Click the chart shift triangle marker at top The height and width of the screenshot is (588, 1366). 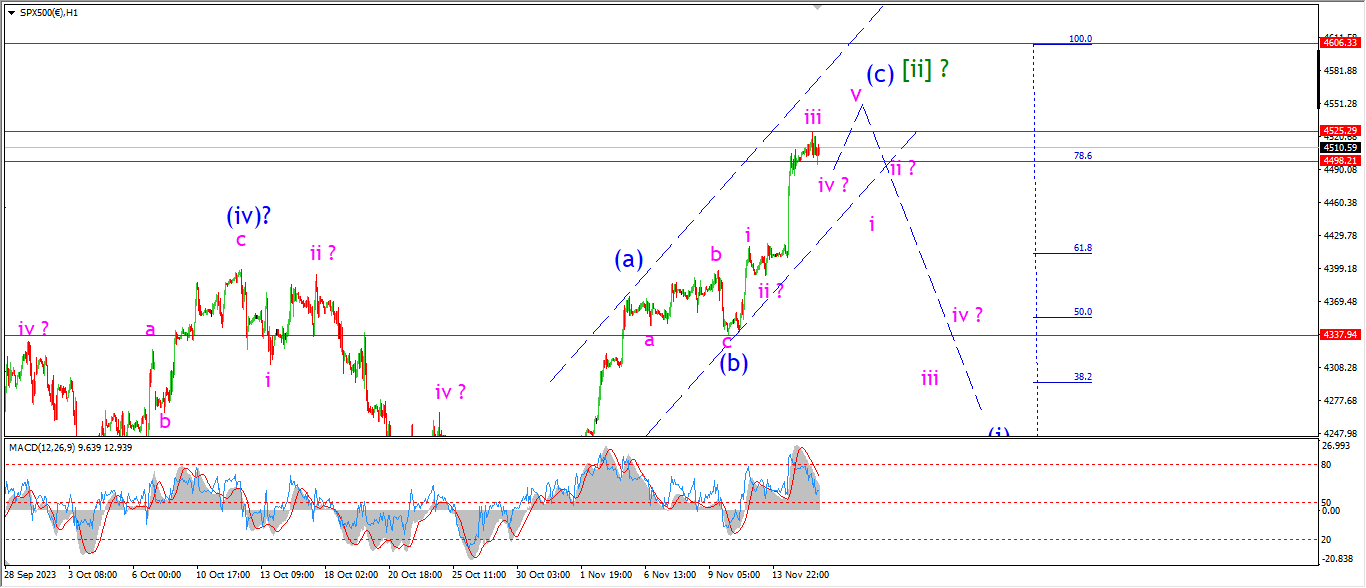(x=819, y=6)
